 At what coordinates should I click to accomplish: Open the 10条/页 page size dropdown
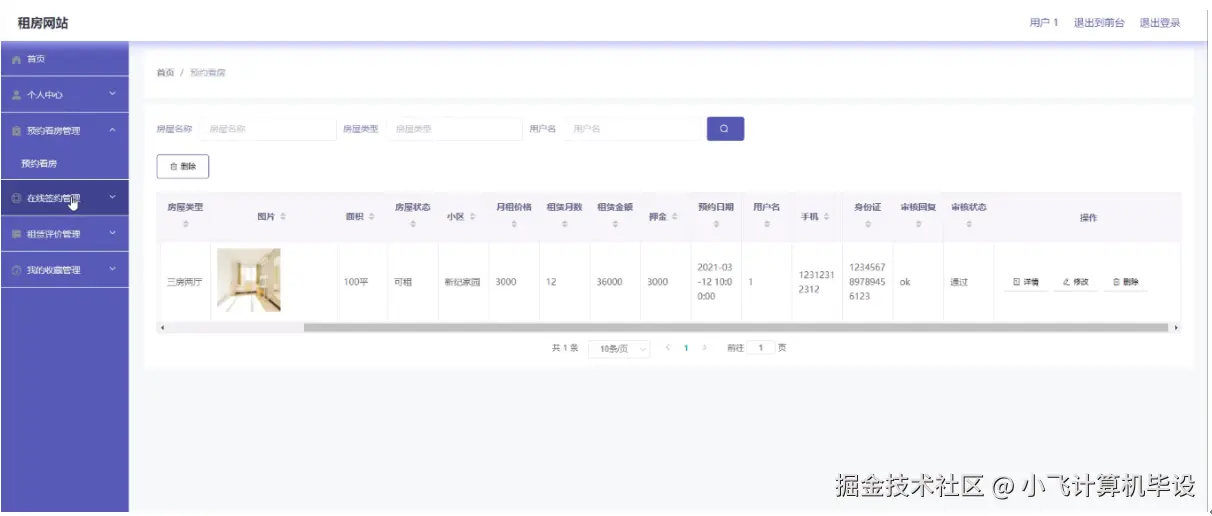click(619, 348)
